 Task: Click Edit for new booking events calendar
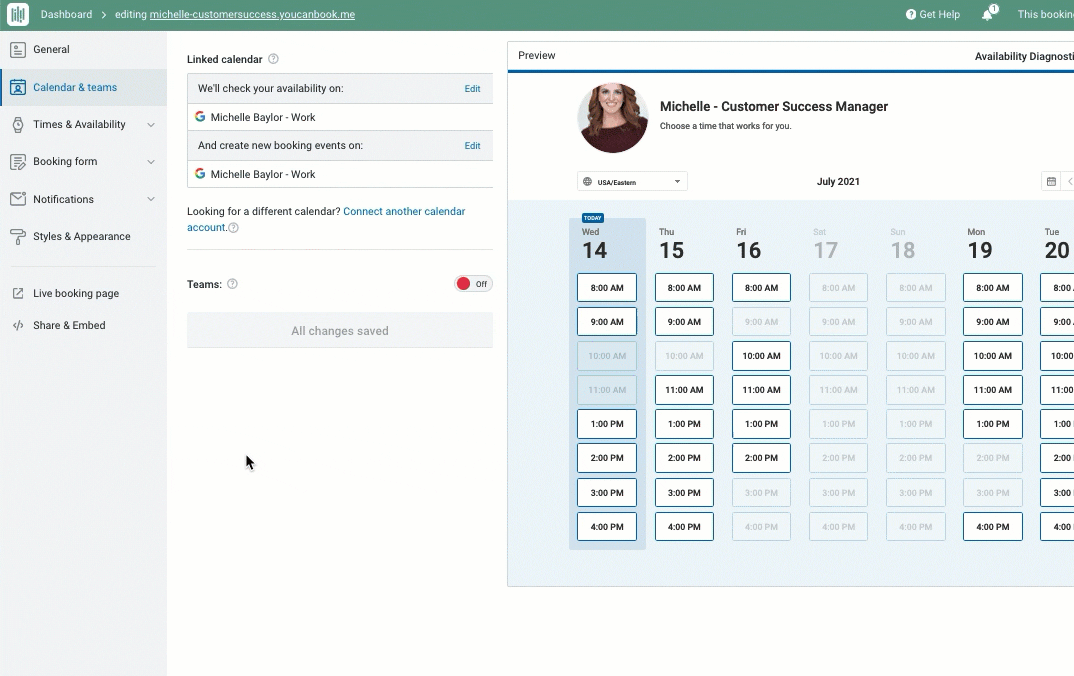(472, 145)
